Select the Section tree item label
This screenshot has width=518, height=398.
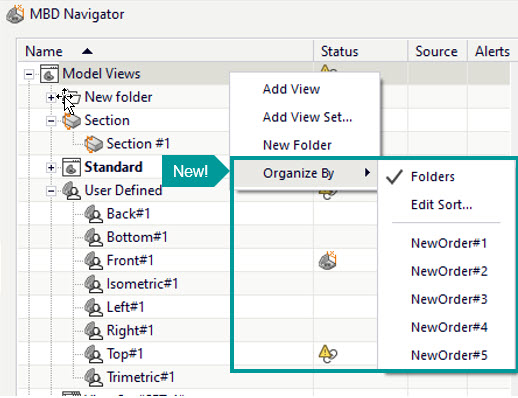(x=107, y=121)
